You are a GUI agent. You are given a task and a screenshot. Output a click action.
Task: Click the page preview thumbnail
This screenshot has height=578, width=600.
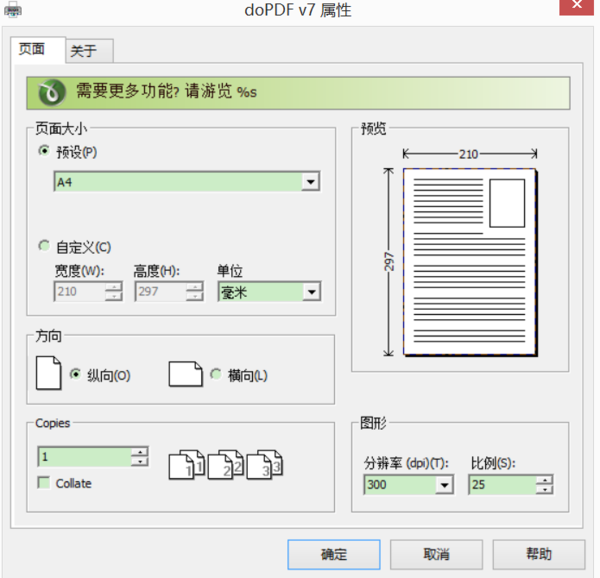click(470, 262)
